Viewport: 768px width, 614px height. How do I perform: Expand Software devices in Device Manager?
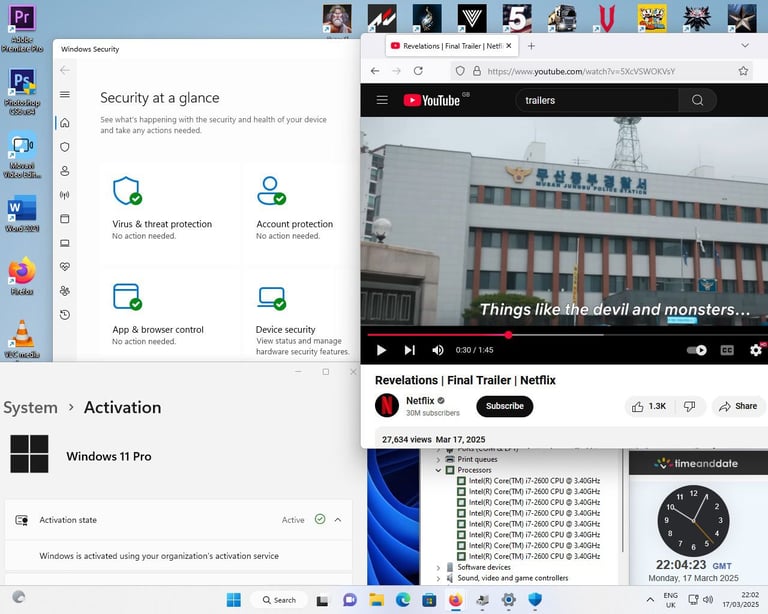438,567
